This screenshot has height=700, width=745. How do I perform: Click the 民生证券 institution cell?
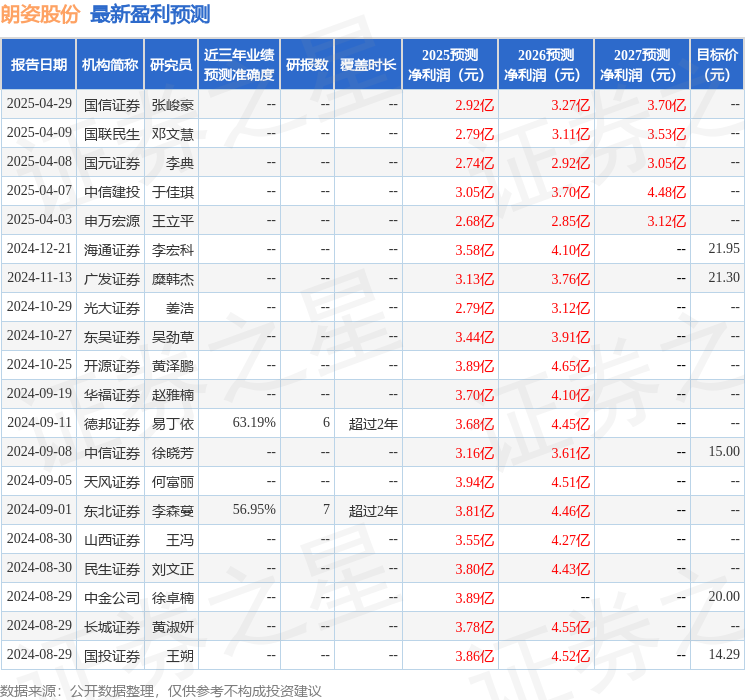coord(112,569)
